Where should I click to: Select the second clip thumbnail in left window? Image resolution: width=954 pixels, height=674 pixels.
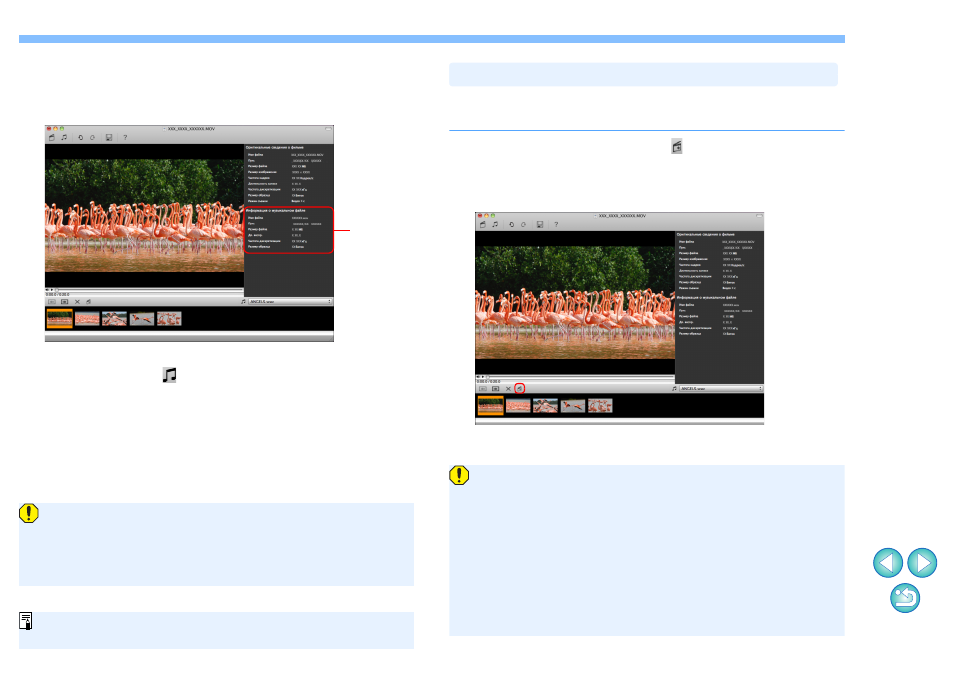coord(87,319)
